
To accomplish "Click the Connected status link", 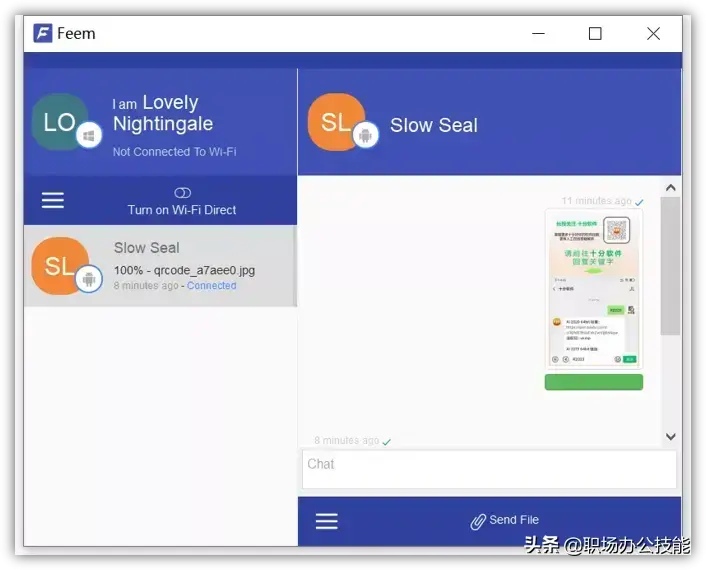I will tap(211, 286).
